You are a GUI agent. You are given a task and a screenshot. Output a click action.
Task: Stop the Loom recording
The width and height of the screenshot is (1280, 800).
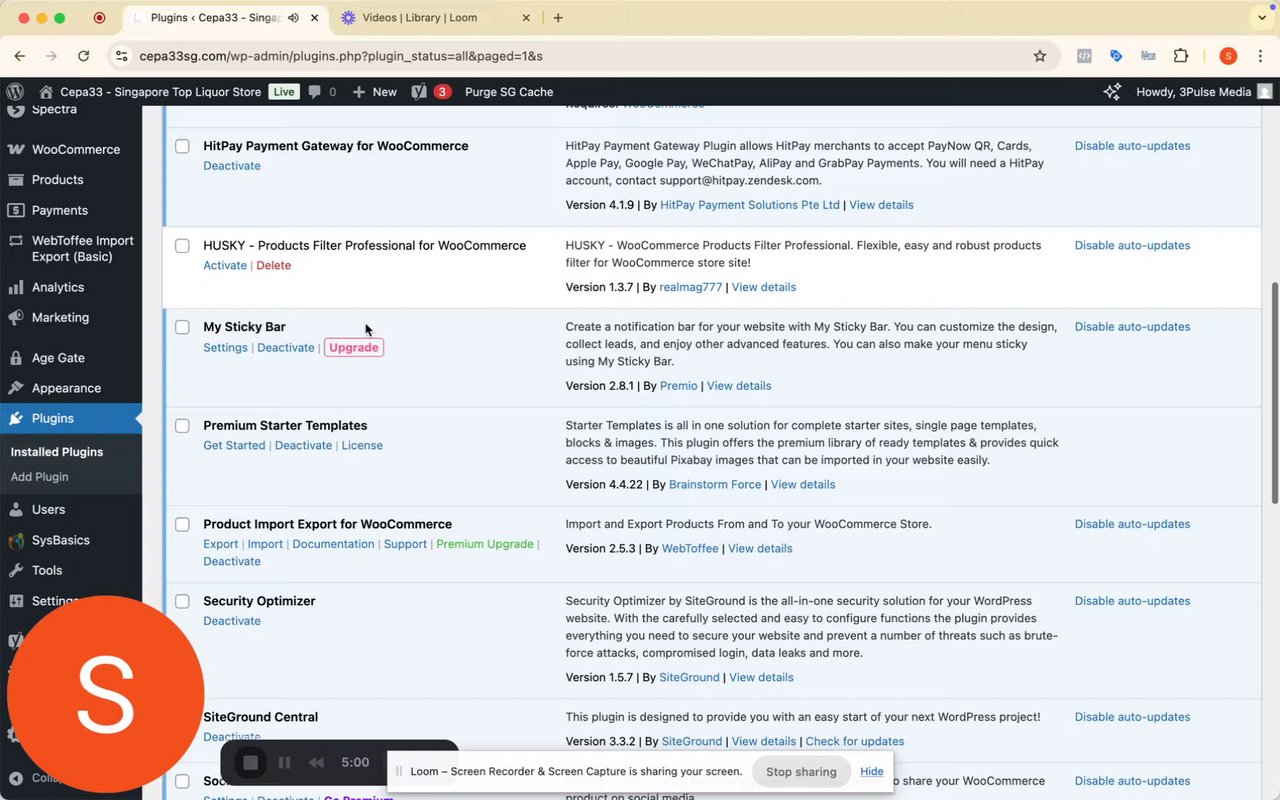[250, 763]
